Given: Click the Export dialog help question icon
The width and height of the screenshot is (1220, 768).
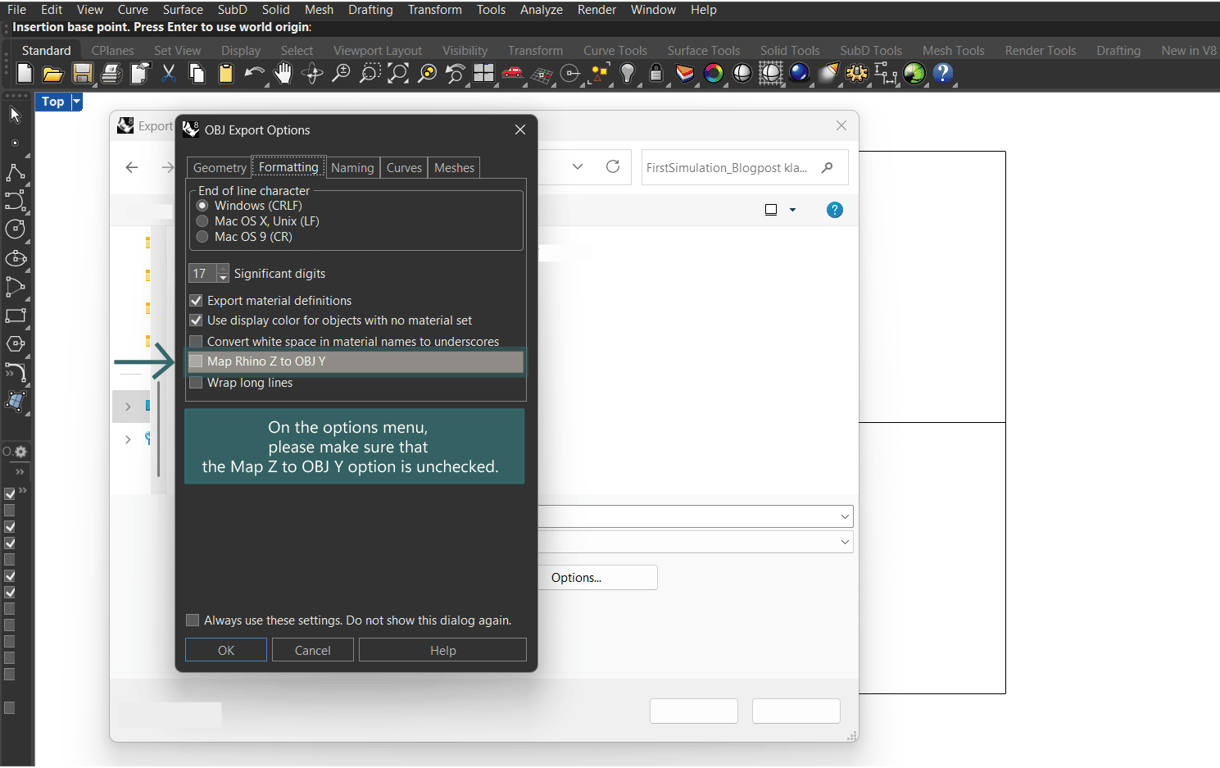Looking at the screenshot, I should point(835,210).
